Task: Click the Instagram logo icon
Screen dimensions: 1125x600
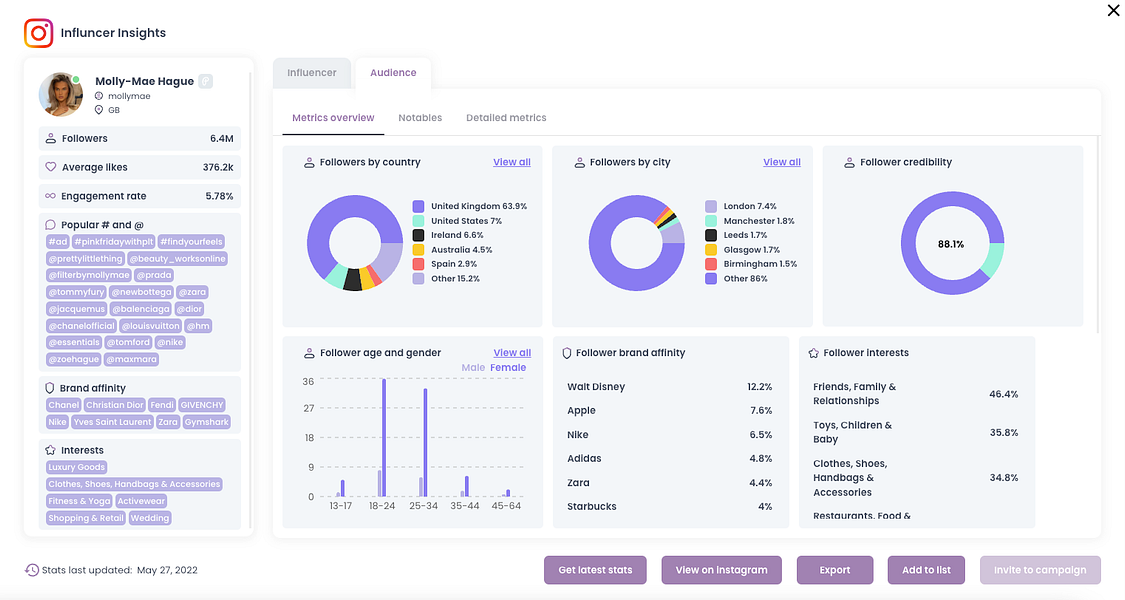Action: click(39, 33)
